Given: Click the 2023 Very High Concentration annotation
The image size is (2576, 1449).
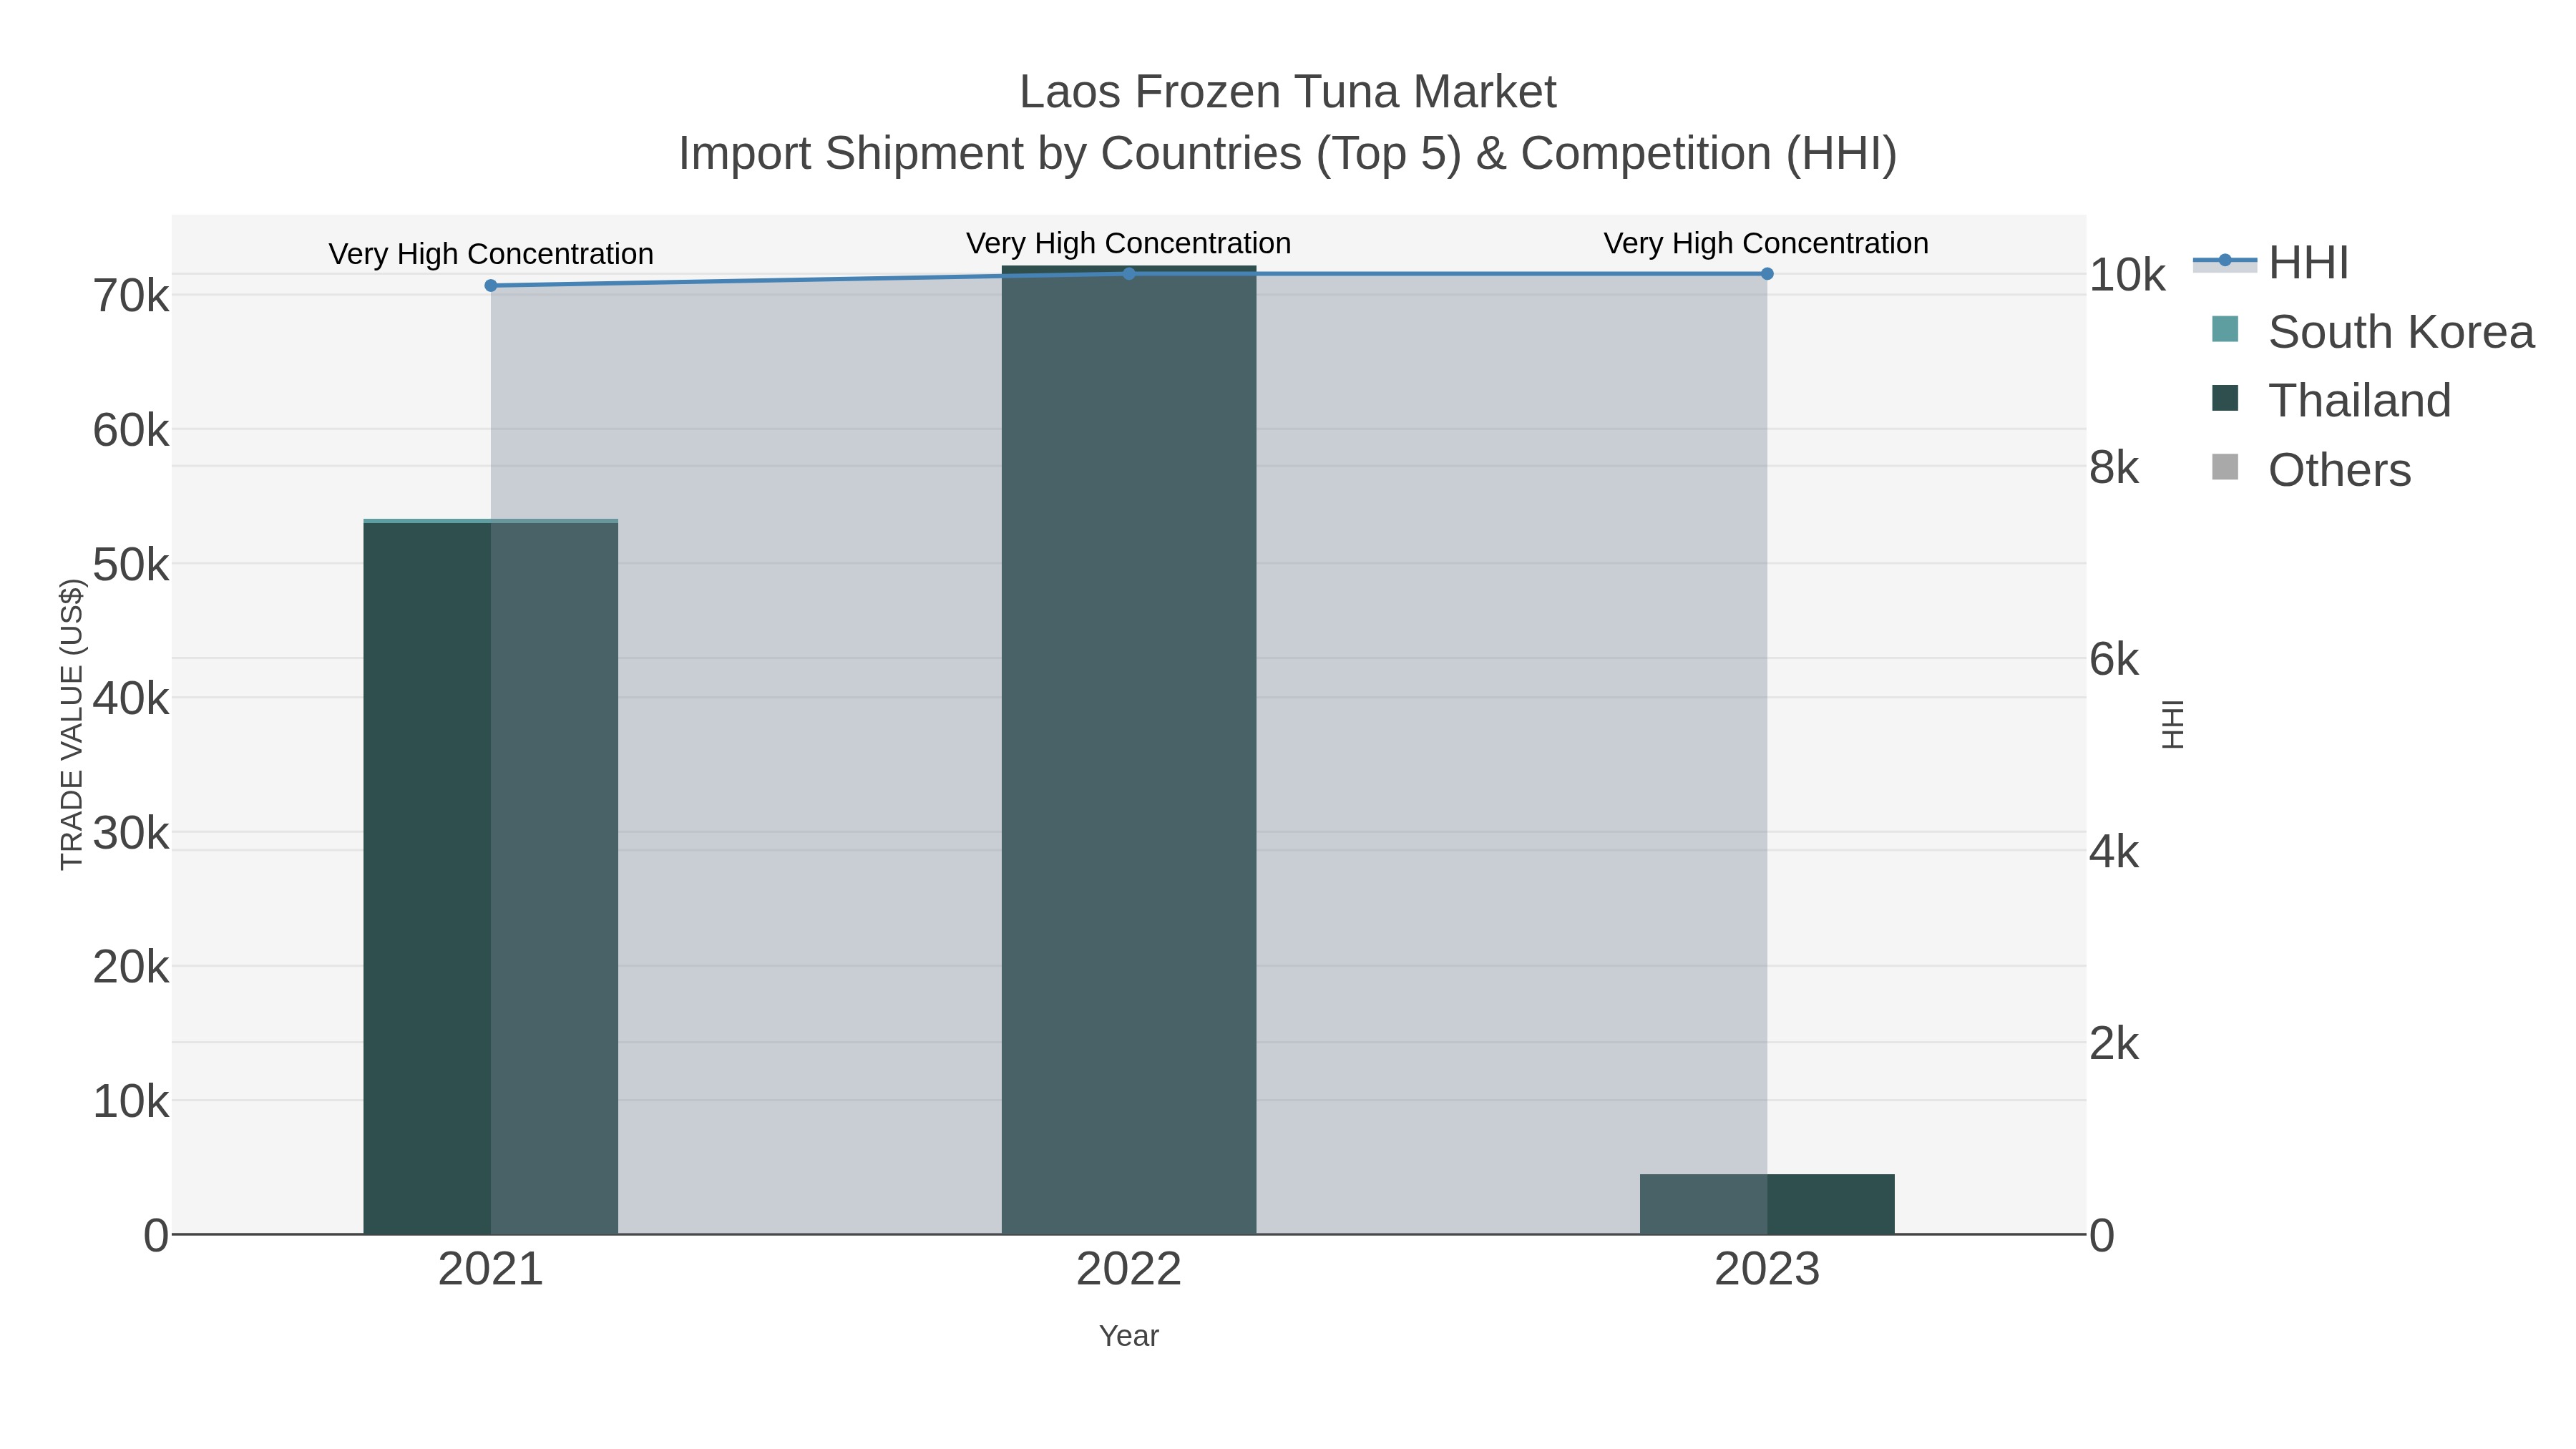Looking at the screenshot, I should tap(1767, 243).
